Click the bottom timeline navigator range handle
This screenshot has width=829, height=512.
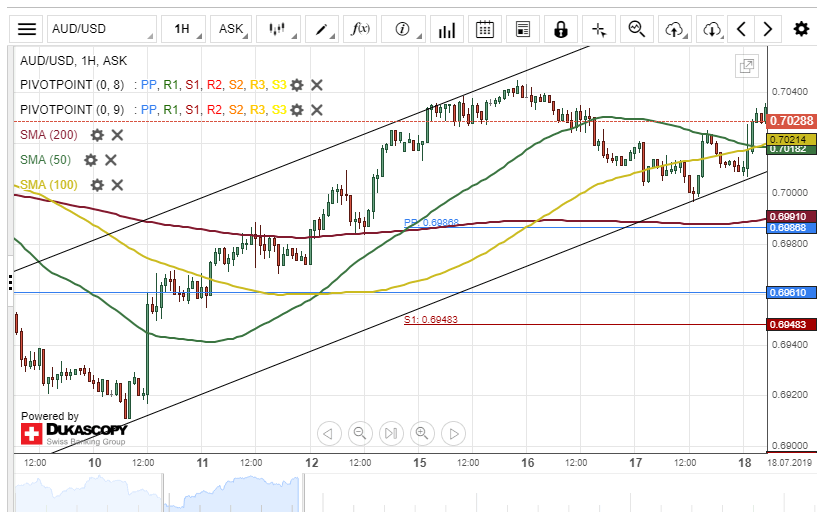[x=300, y=492]
